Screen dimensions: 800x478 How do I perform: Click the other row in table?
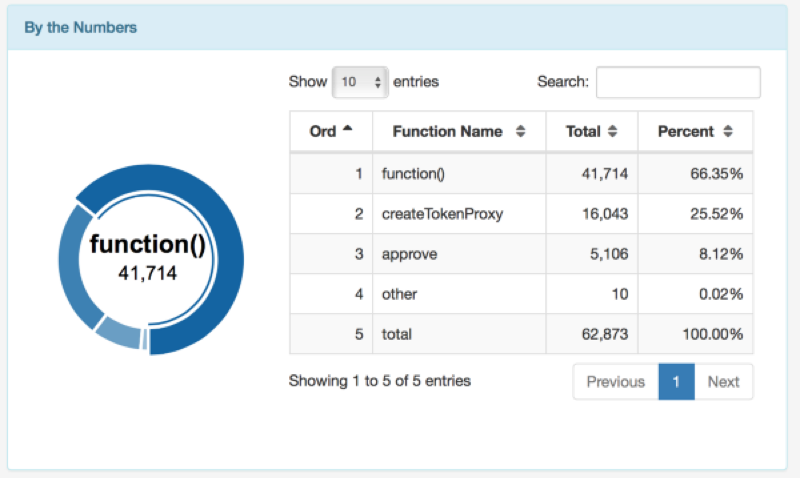[521, 294]
